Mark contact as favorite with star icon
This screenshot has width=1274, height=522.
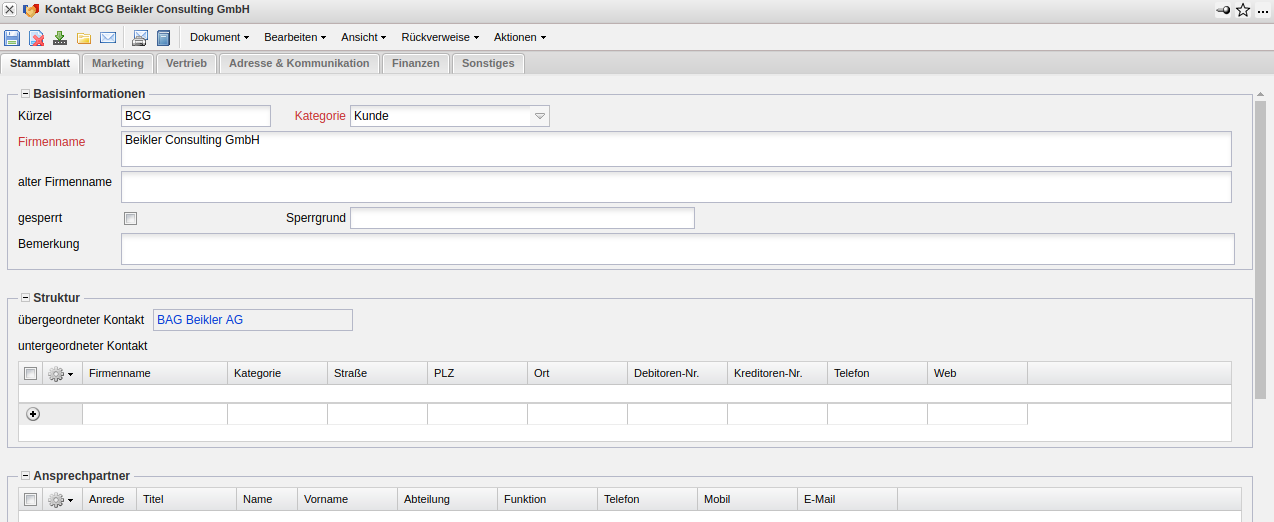1243,10
